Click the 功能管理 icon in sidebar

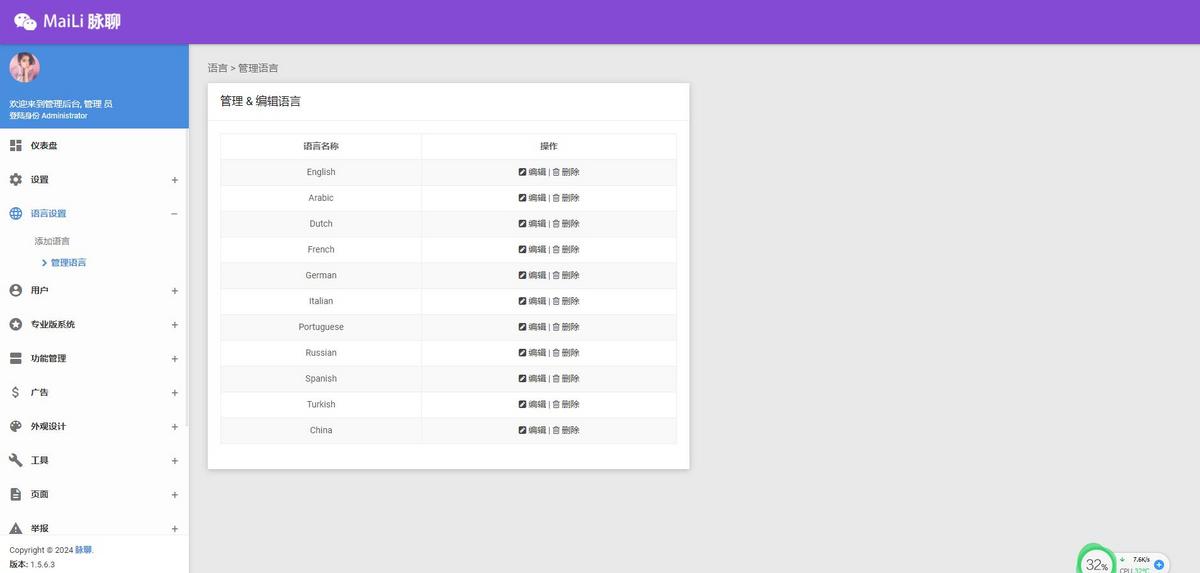pyautogui.click(x=15, y=358)
